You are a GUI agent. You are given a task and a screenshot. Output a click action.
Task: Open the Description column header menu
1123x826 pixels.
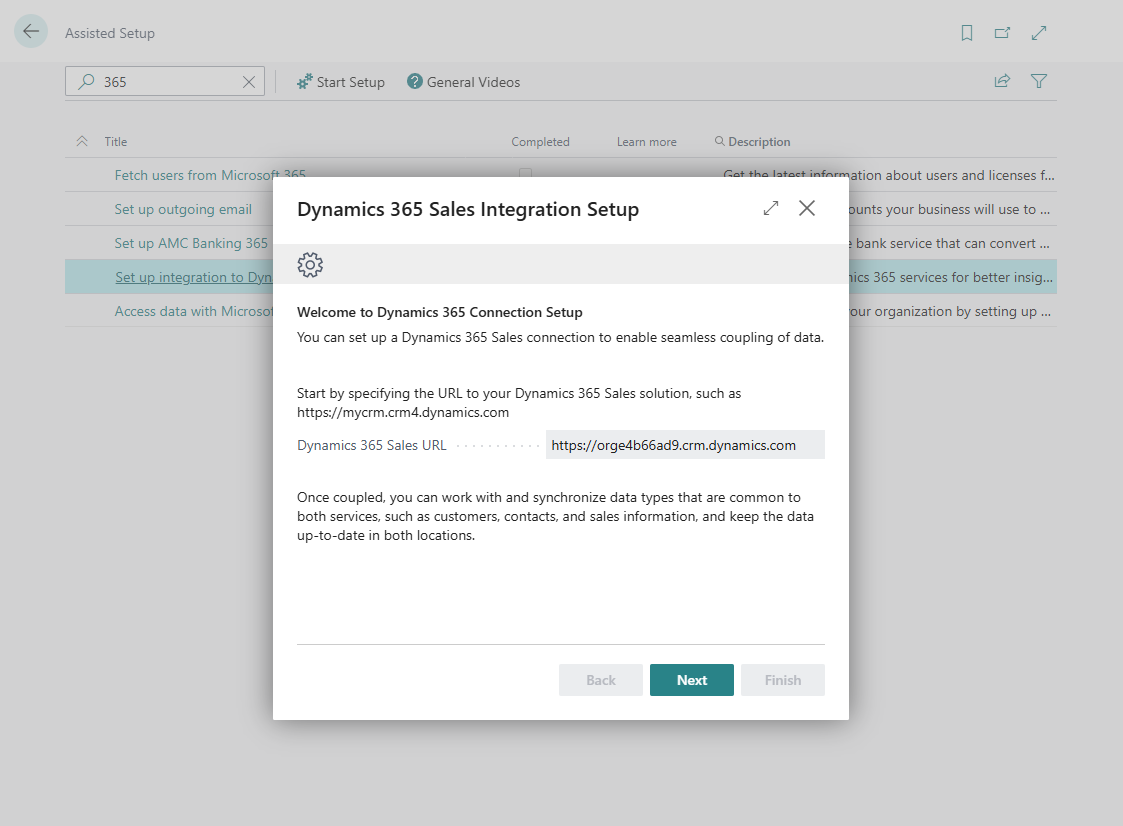coord(758,142)
